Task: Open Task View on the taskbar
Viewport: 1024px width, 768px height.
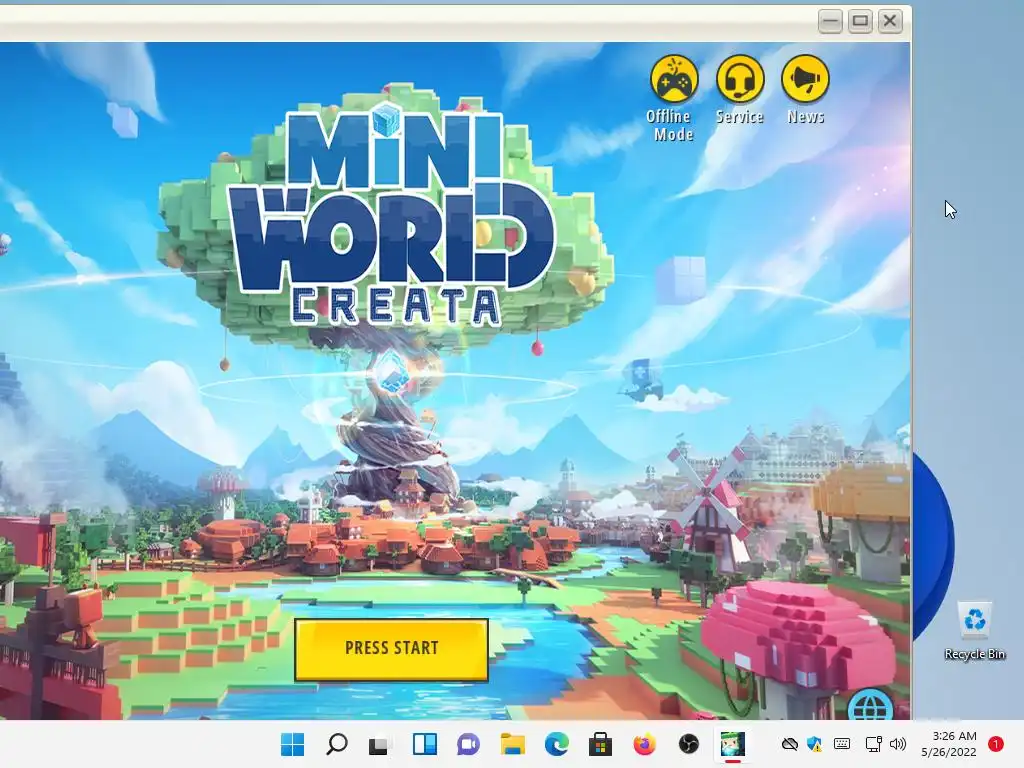Action: point(379,744)
